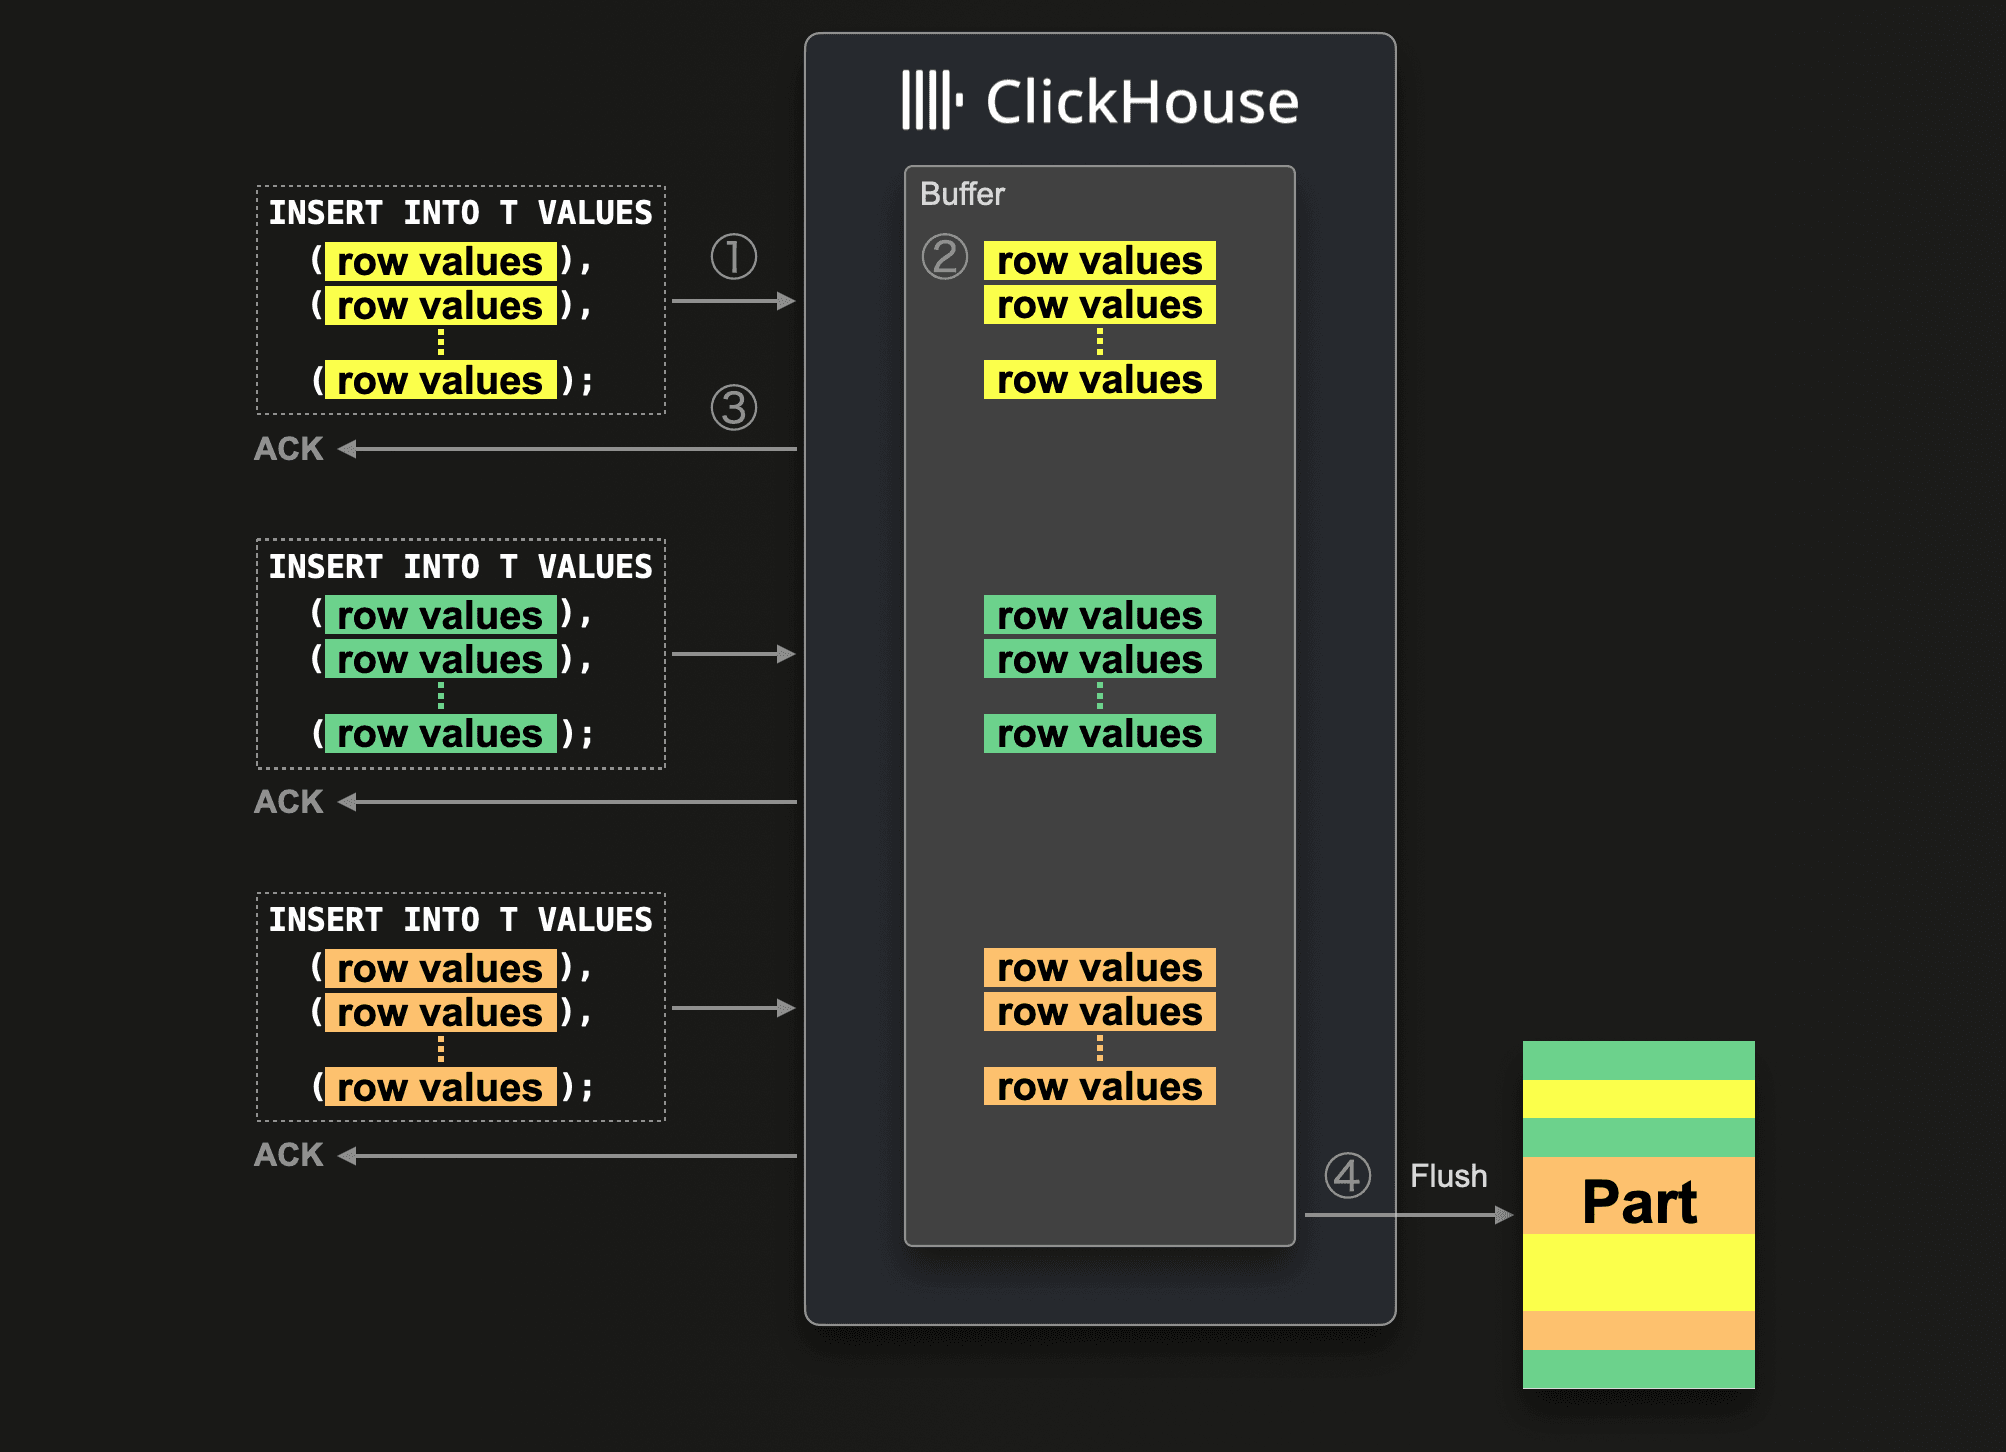Click the middle ACK label
2006x1452 pixels.
click(289, 802)
